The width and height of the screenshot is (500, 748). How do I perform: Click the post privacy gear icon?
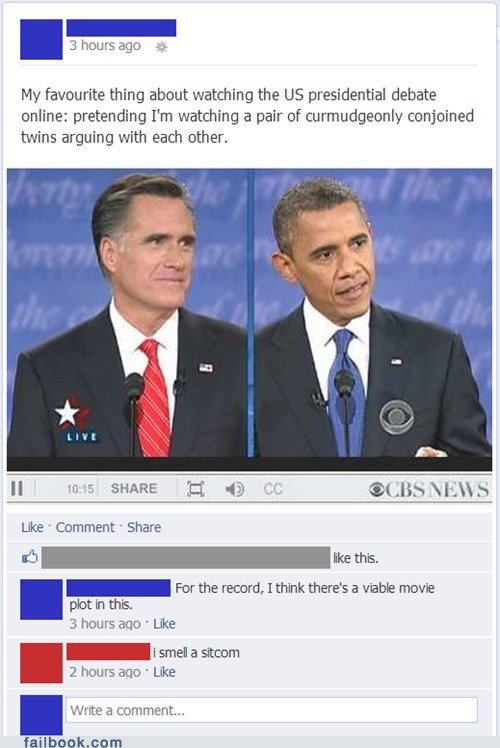[162, 47]
